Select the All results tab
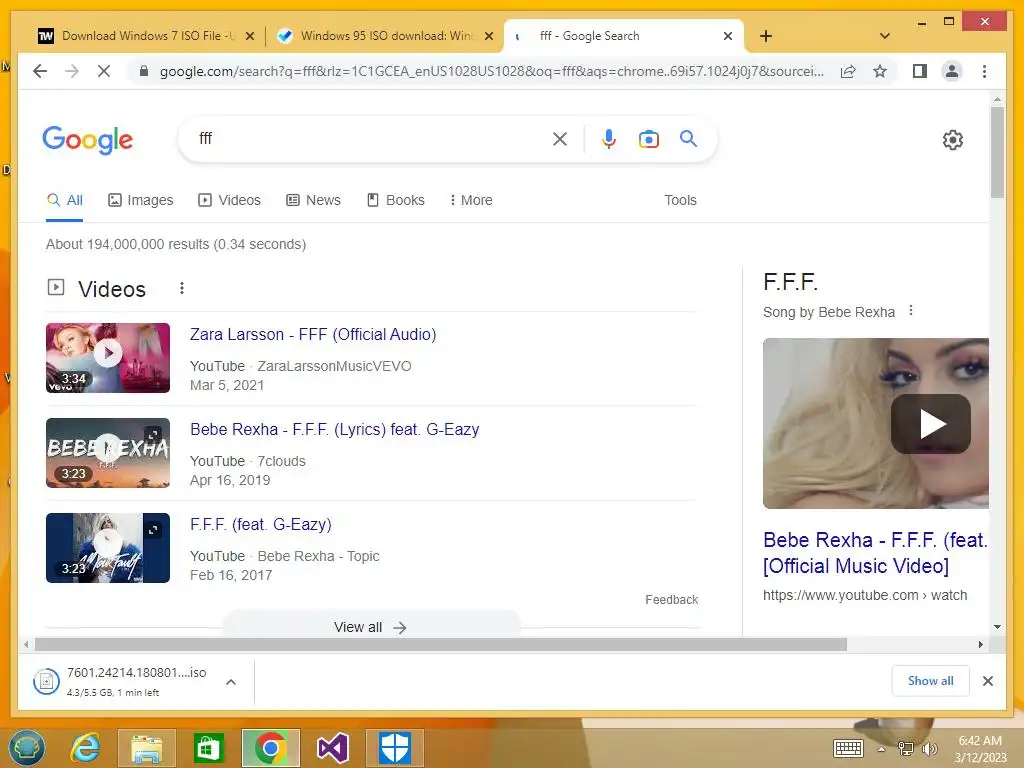 click(65, 200)
